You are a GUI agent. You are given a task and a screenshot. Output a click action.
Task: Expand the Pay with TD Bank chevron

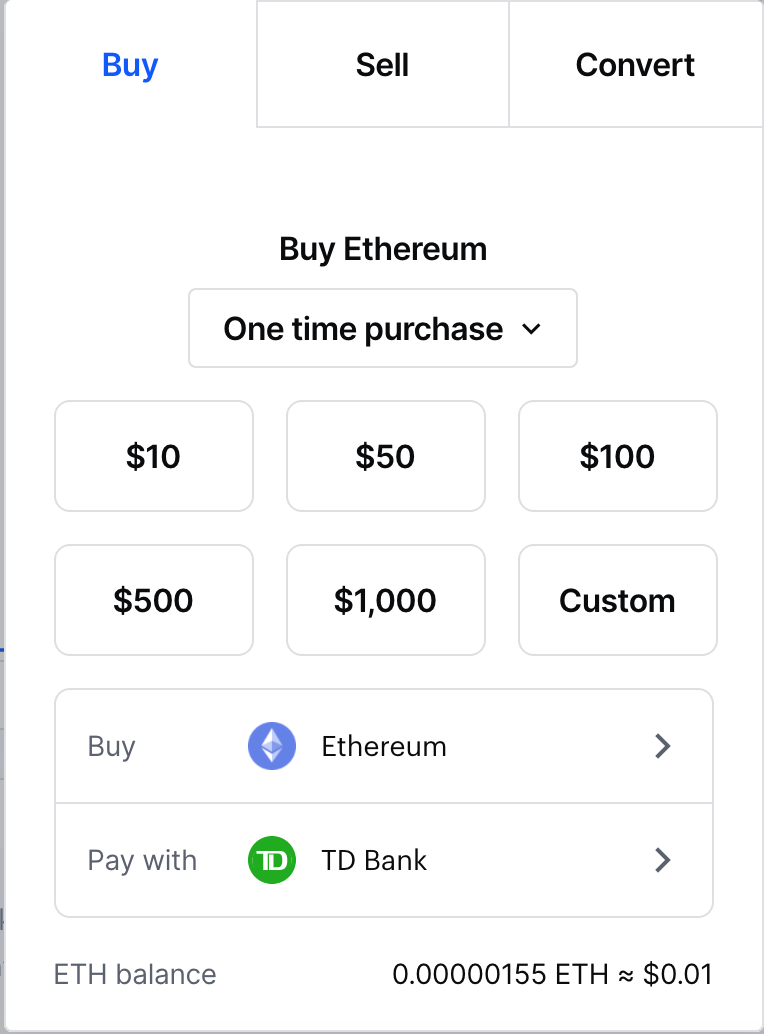click(662, 860)
